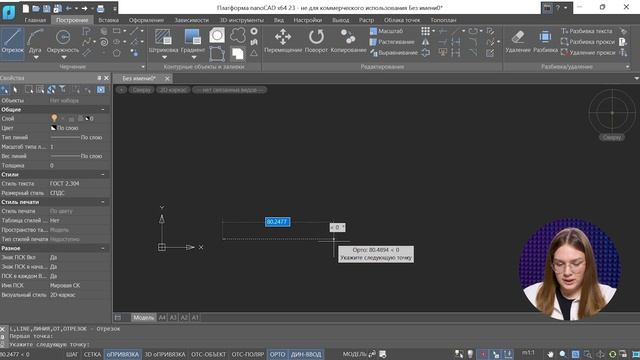Select the Растягивание stretch tool

(392, 42)
